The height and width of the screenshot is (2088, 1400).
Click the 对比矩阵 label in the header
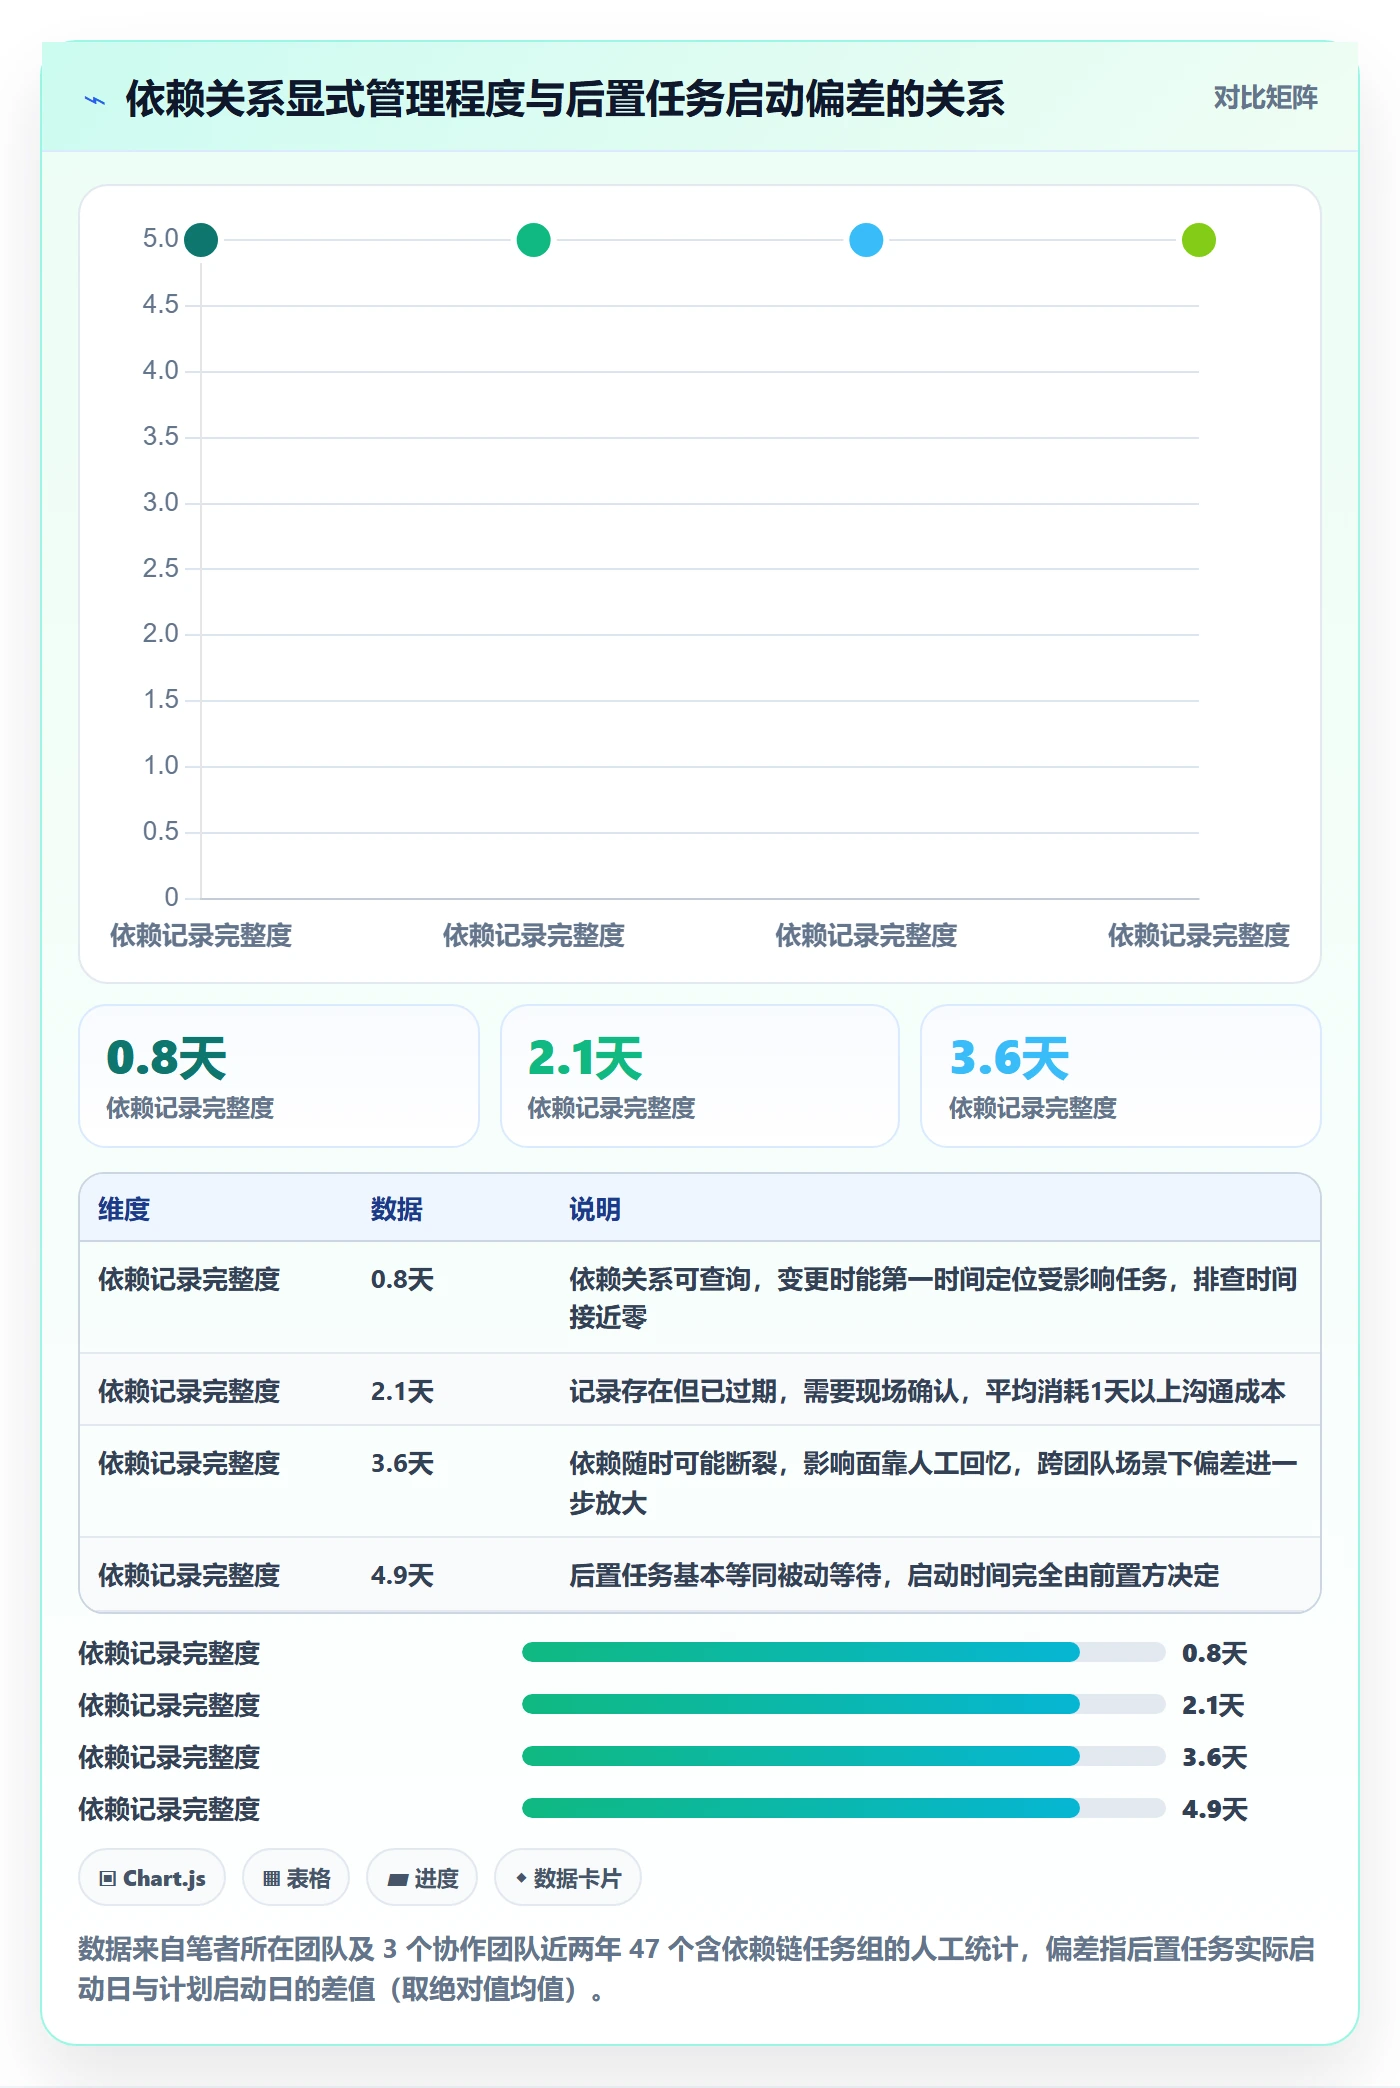coord(1265,98)
